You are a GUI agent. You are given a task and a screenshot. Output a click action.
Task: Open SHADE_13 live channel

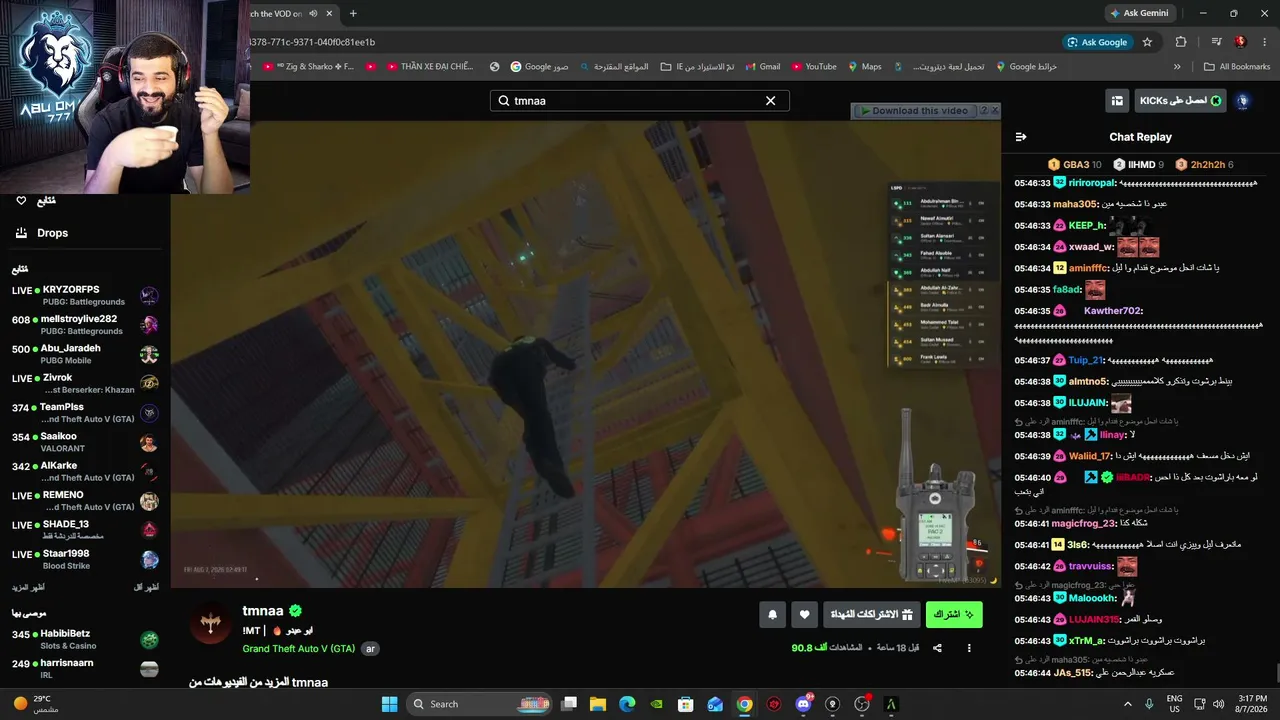click(x=85, y=530)
